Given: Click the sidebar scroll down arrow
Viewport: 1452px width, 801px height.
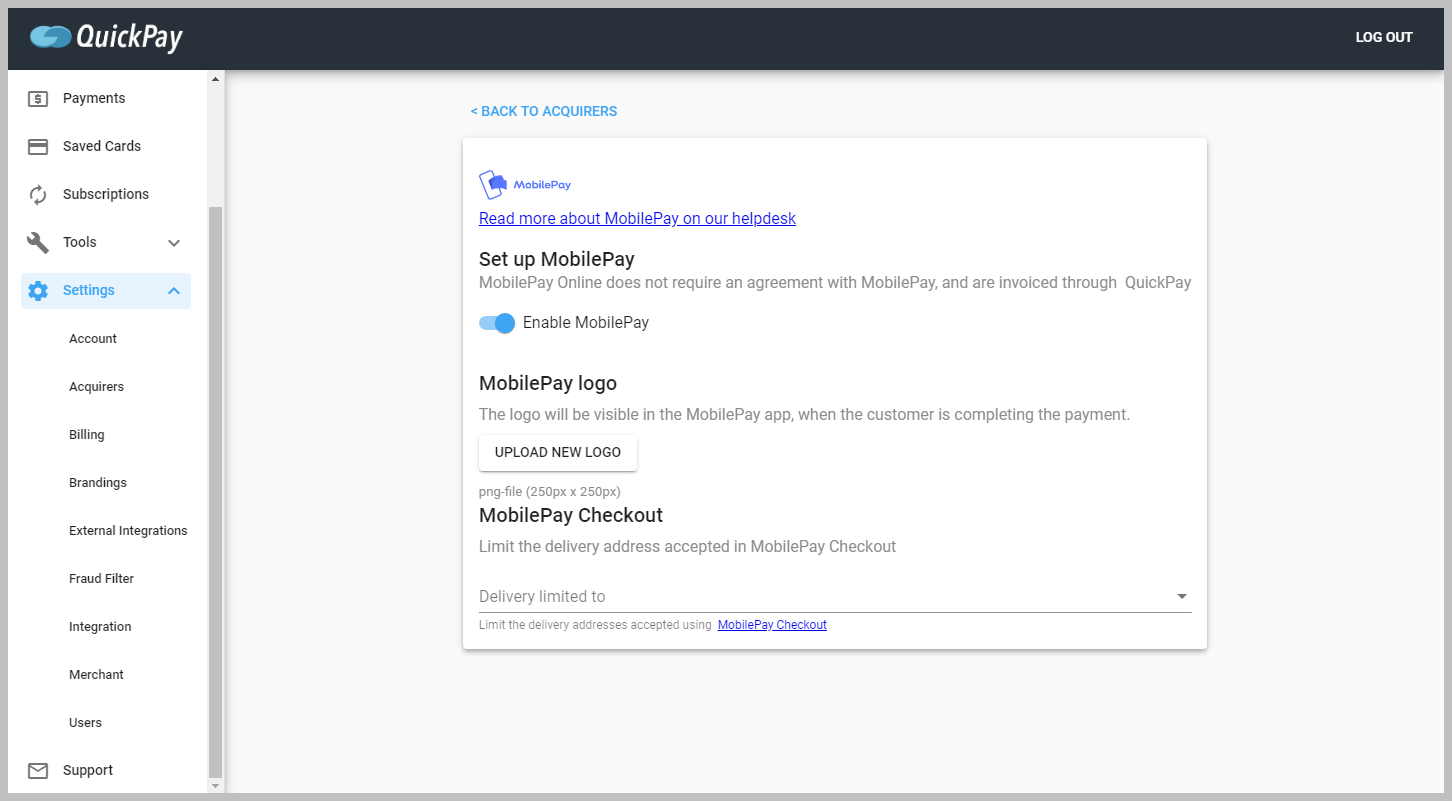Looking at the screenshot, I should point(215,786).
